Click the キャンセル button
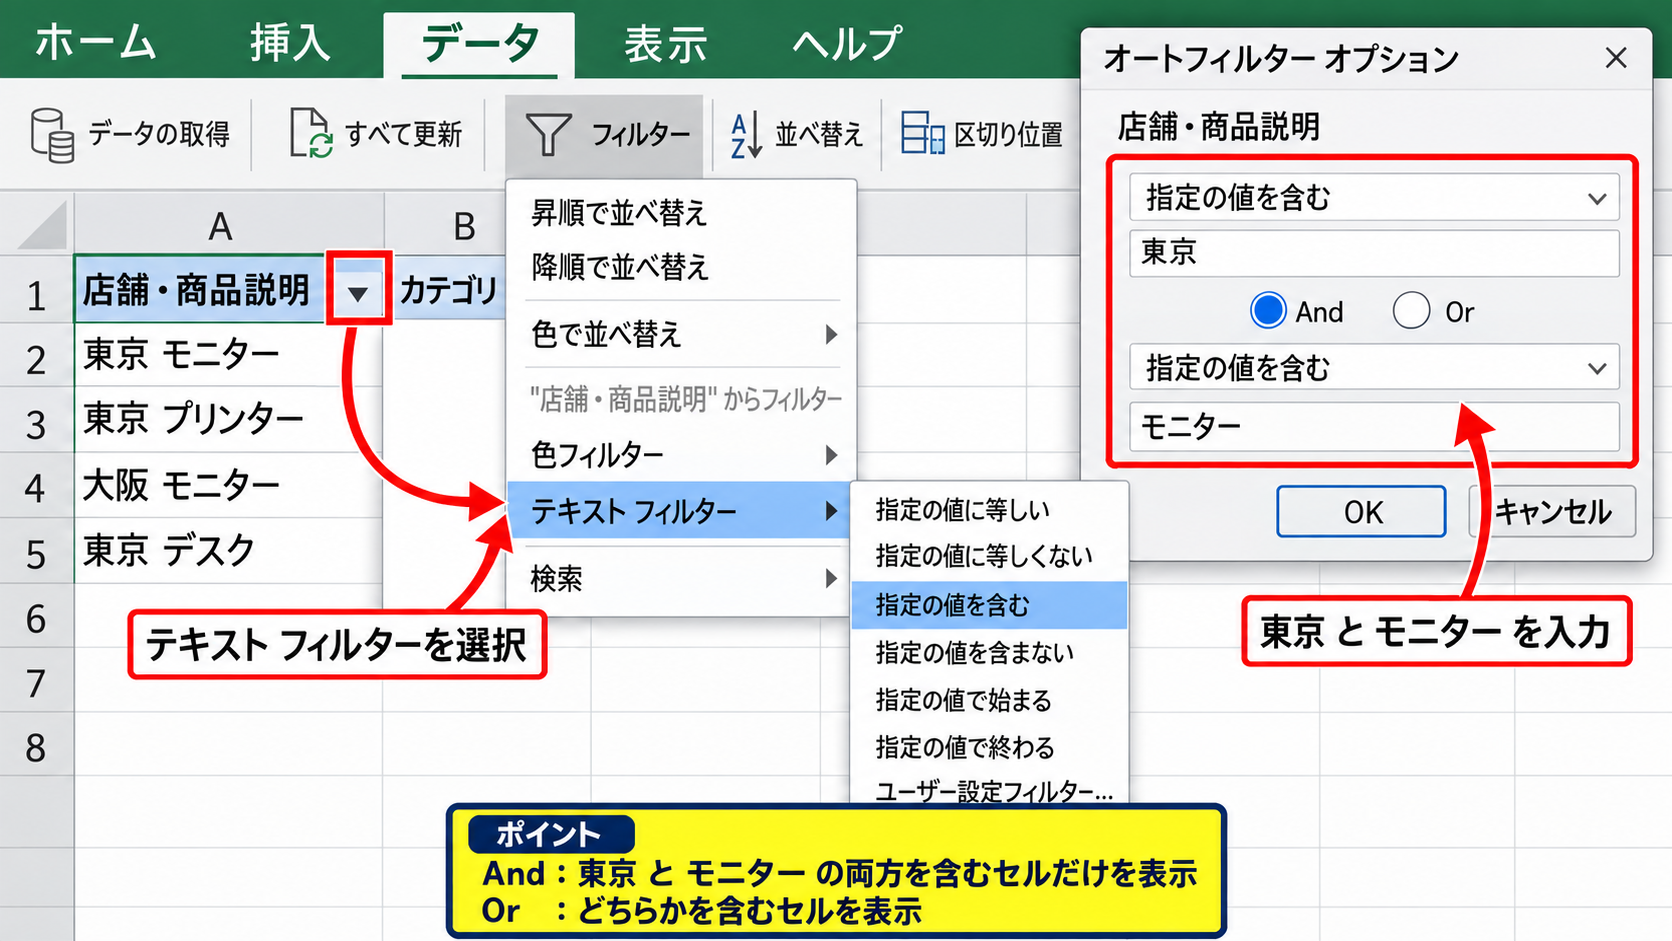 [1552, 512]
